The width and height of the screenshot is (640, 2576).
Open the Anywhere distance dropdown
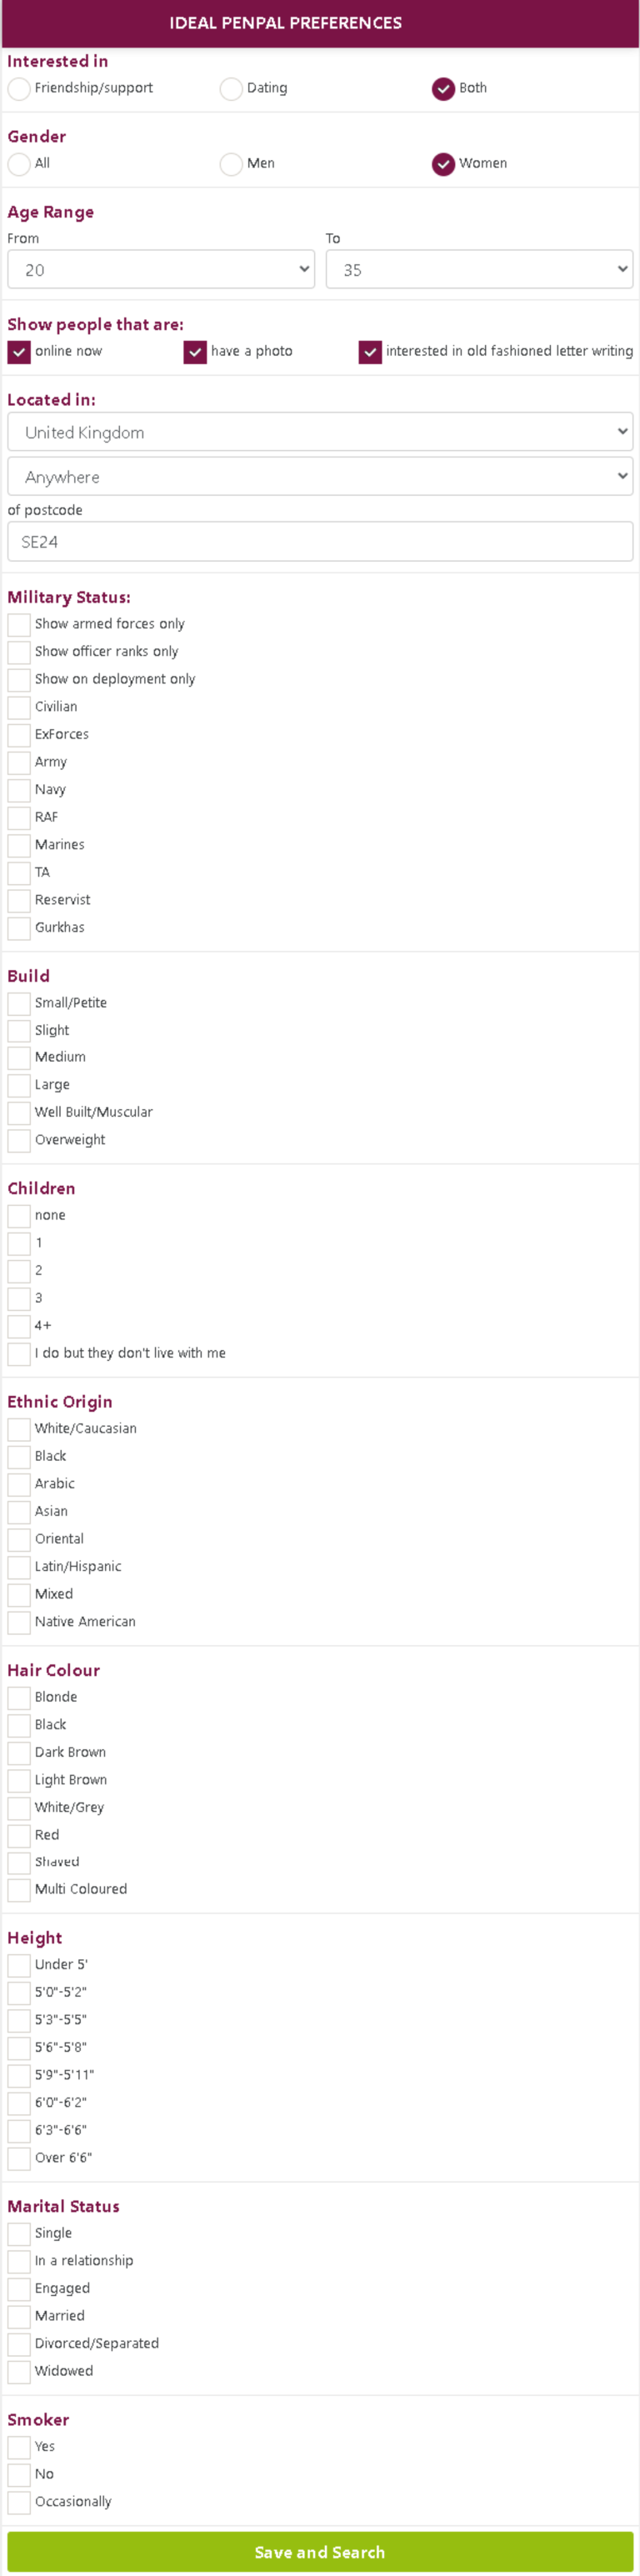[x=320, y=477]
